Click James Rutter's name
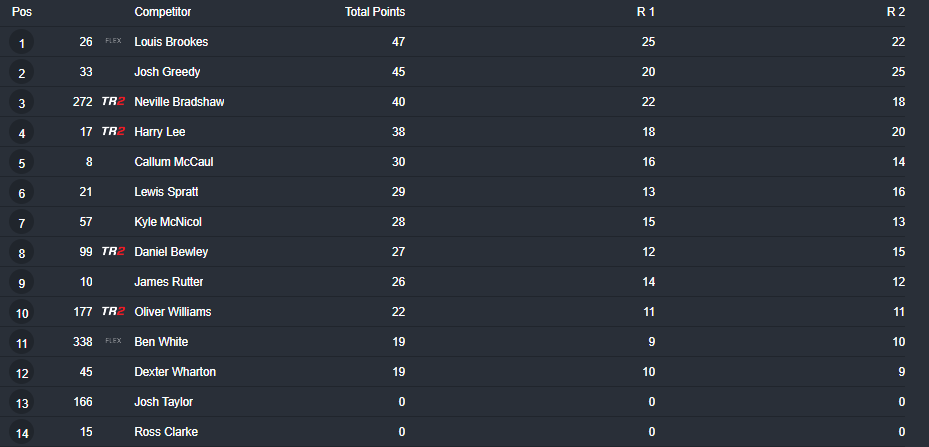The height and width of the screenshot is (447, 929). tap(169, 282)
